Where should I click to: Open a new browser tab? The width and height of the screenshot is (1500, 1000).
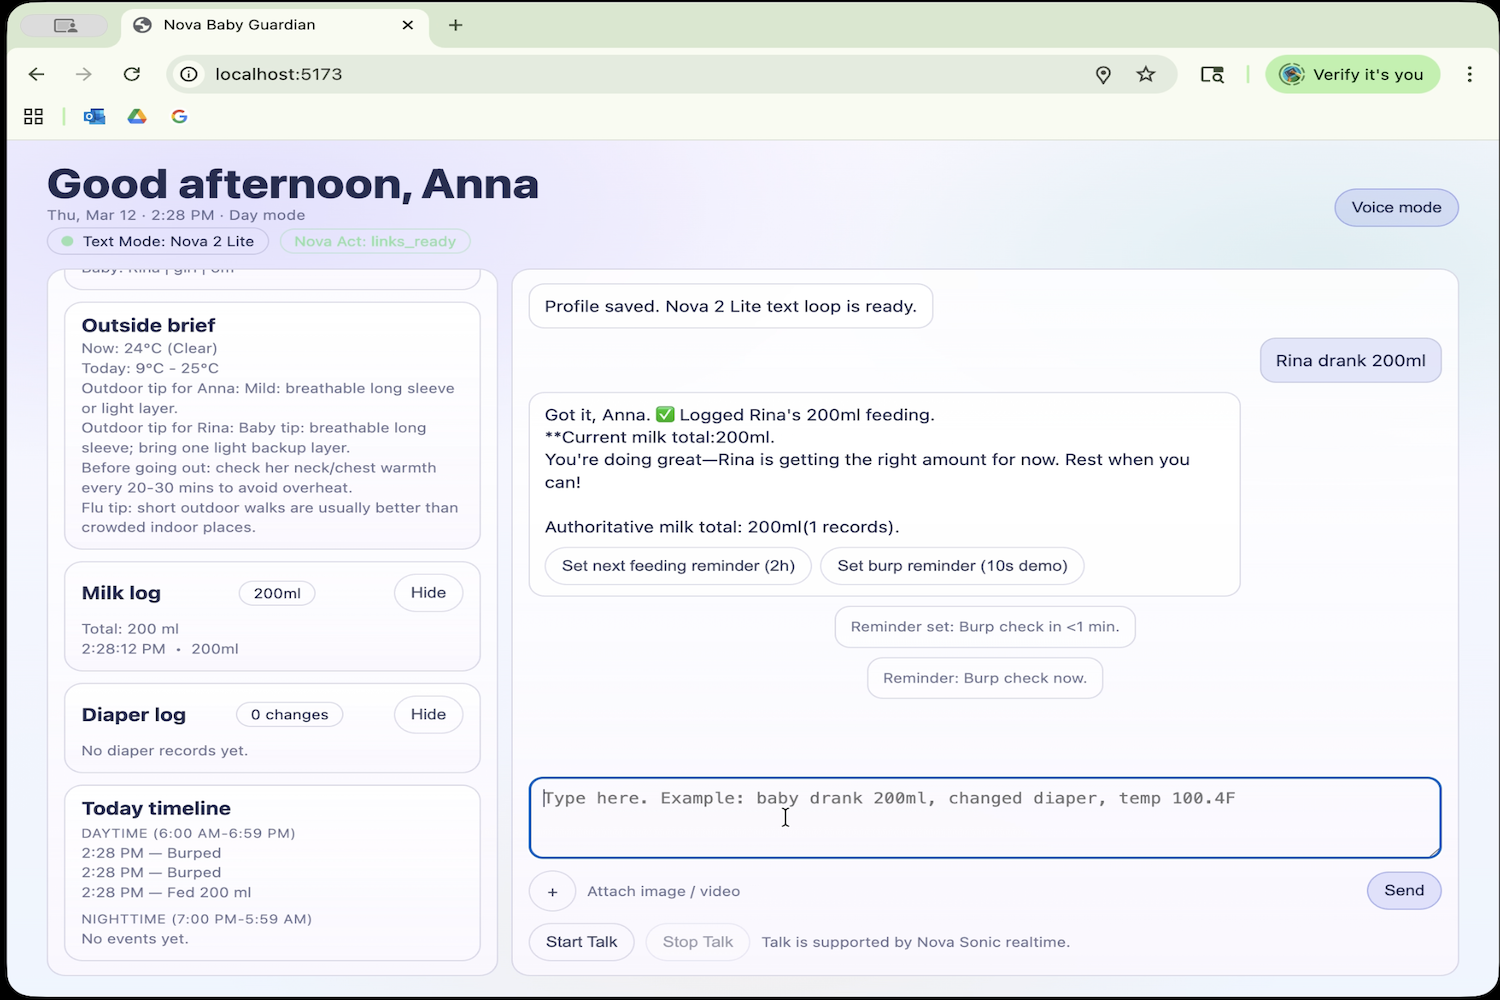[456, 25]
